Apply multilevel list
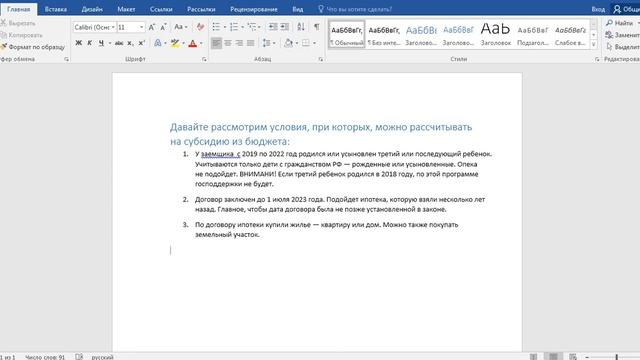 click(x=252, y=27)
